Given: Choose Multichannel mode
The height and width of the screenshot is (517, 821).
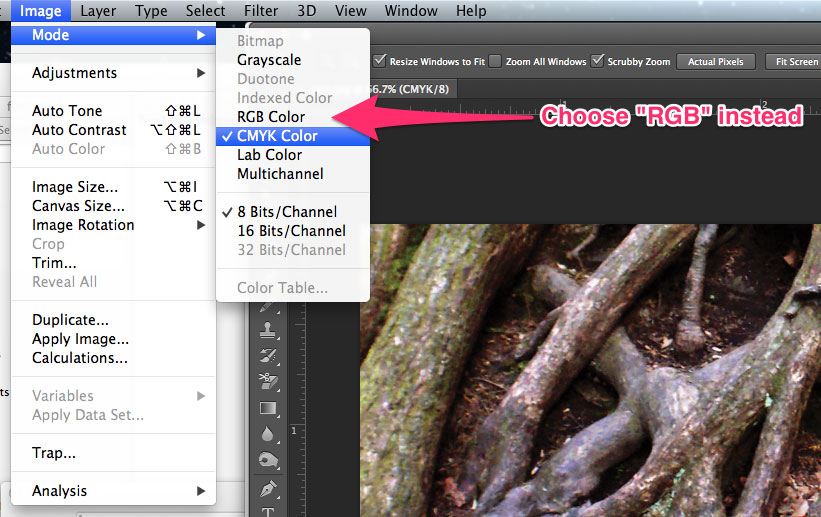Looking at the screenshot, I should click(293, 173).
